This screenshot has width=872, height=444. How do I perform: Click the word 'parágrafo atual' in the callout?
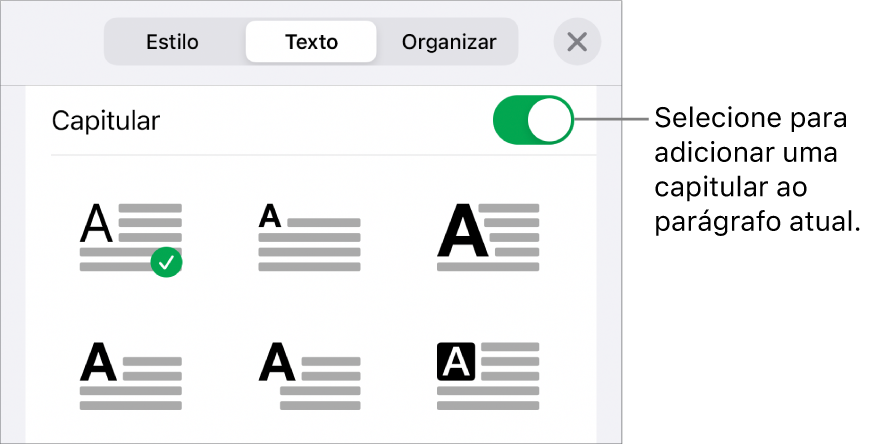757,223
